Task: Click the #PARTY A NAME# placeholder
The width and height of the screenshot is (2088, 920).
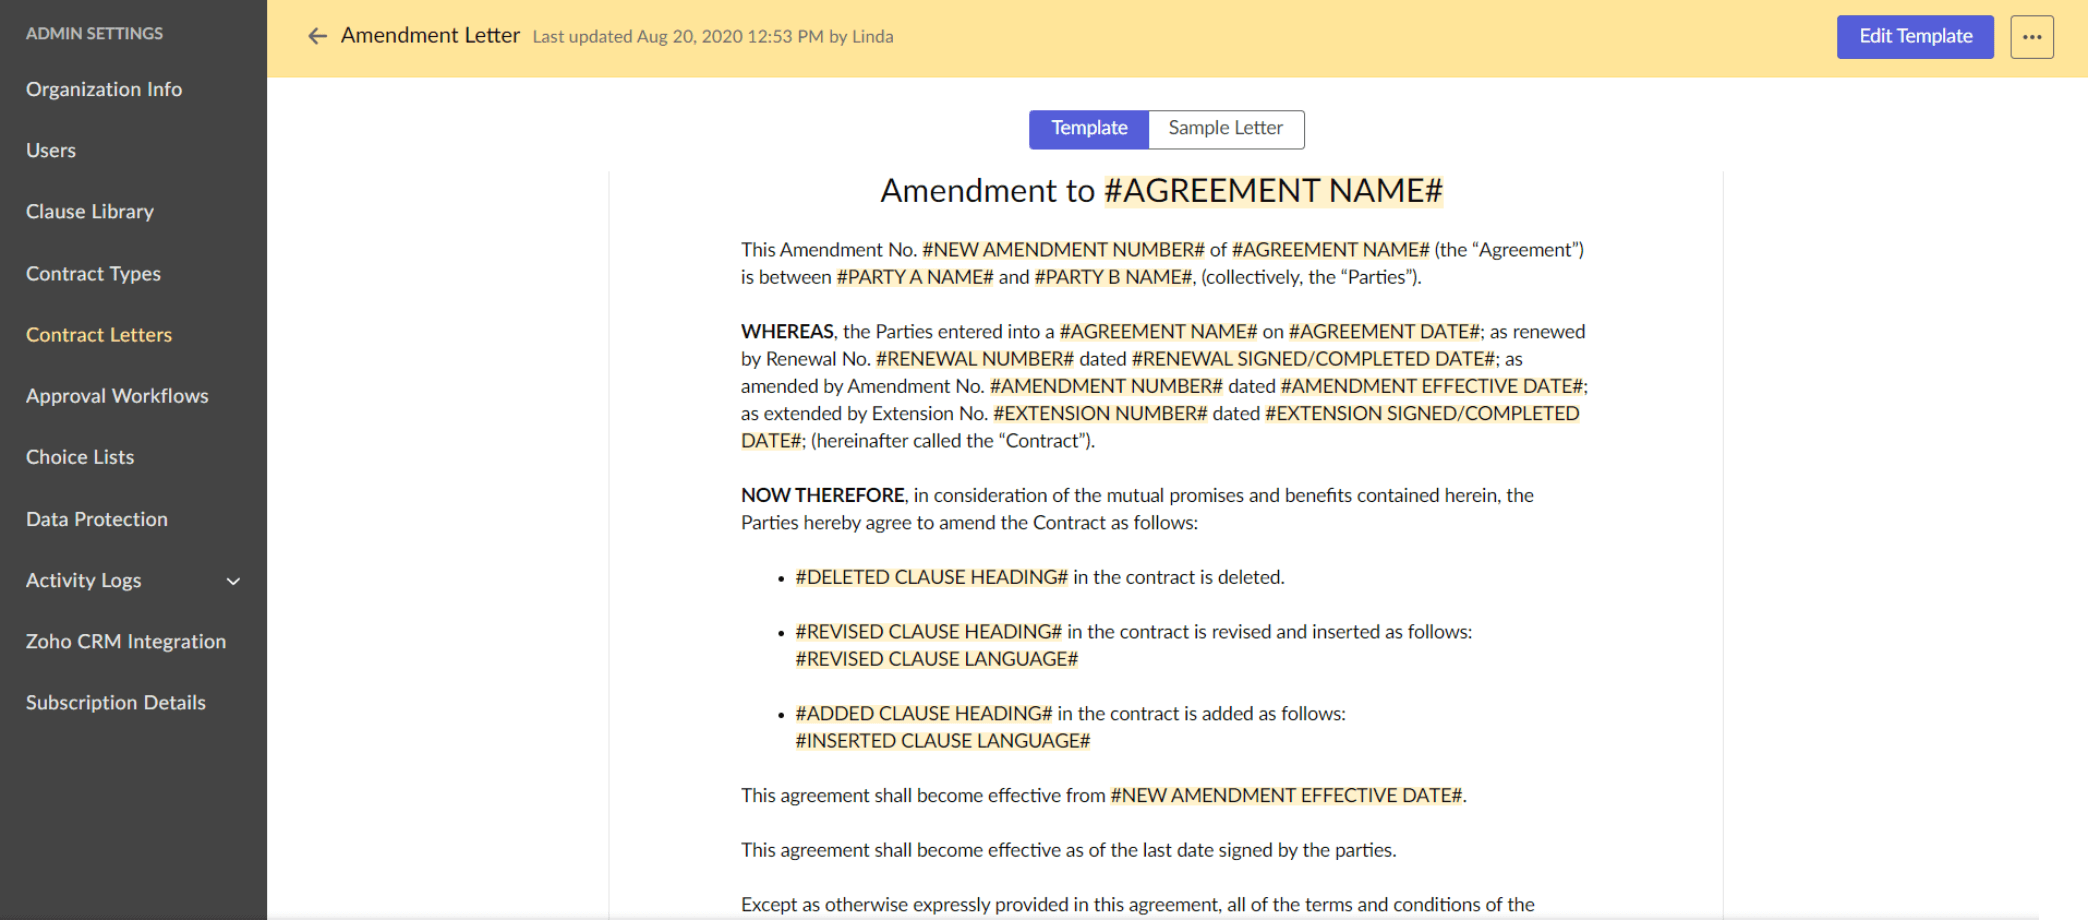Action: tap(914, 277)
